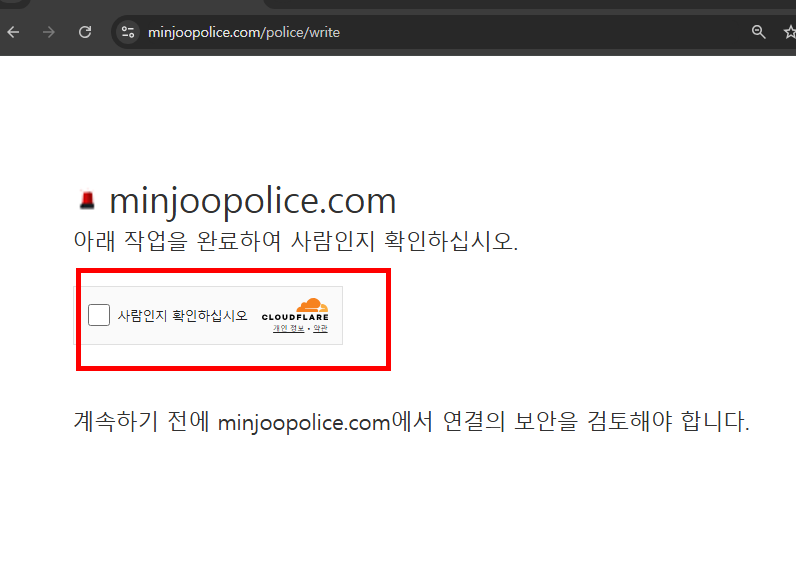Go back with the browser back arrow

click(x=13, y=32)
